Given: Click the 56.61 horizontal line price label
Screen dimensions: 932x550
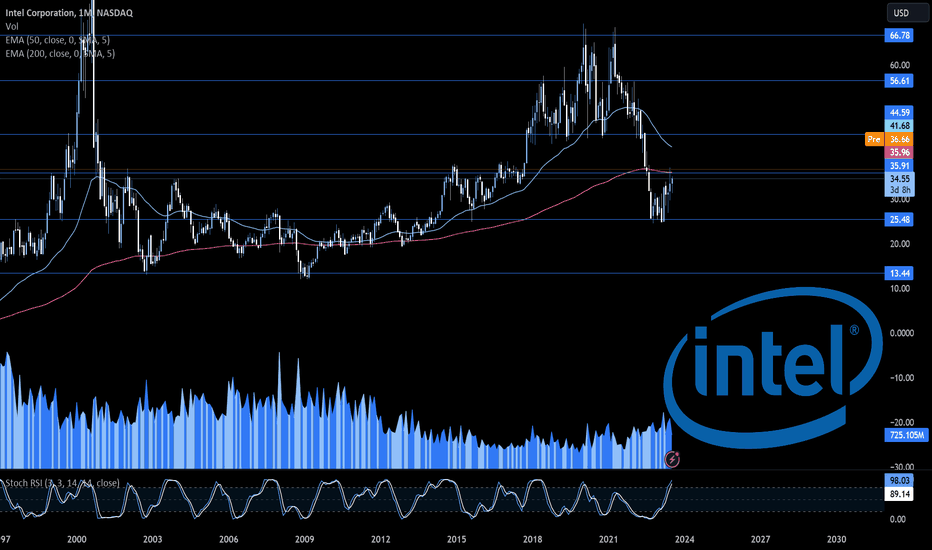Looking at the screenshot, I should coord(899,81).
